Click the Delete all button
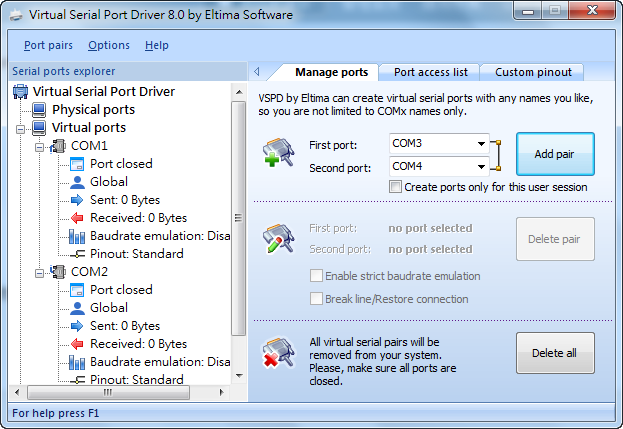Image resolution: width=623 pixels, height=429 pixels. 555,353
